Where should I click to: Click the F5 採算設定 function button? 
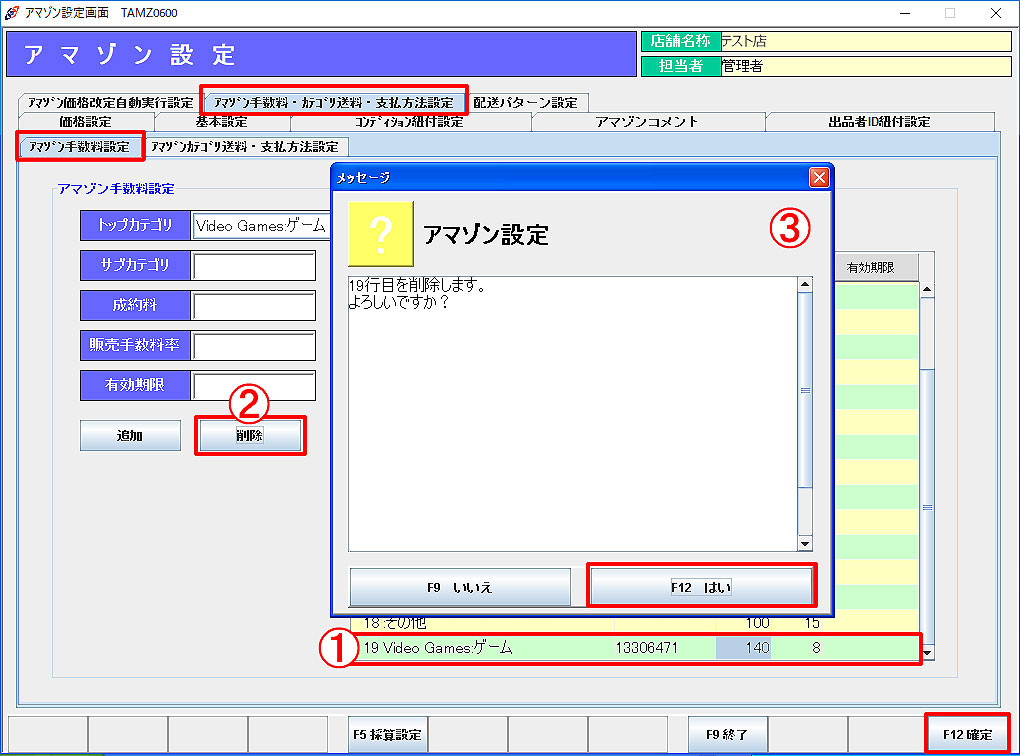pyautogui.click(x=388, y=735)
